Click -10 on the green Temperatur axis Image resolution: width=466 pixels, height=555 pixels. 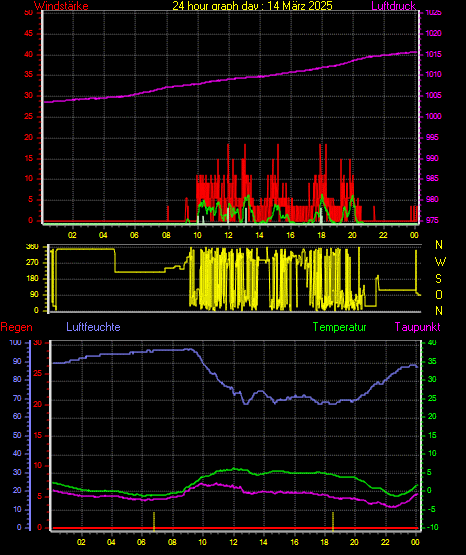(x=432, y=527)
